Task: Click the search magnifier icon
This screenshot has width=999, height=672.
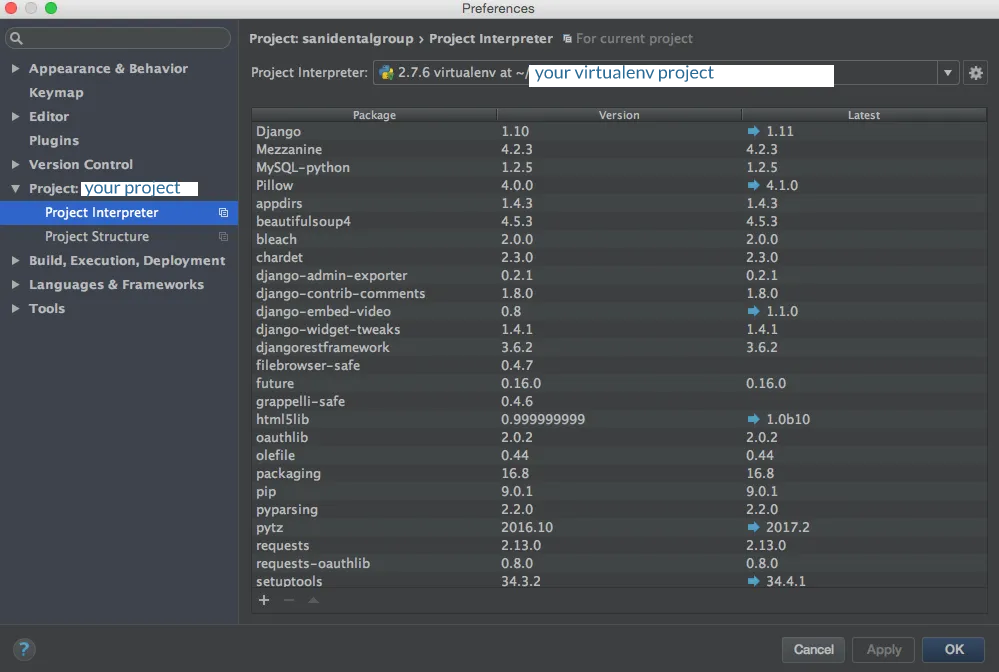Action: (x=17, y=39)
